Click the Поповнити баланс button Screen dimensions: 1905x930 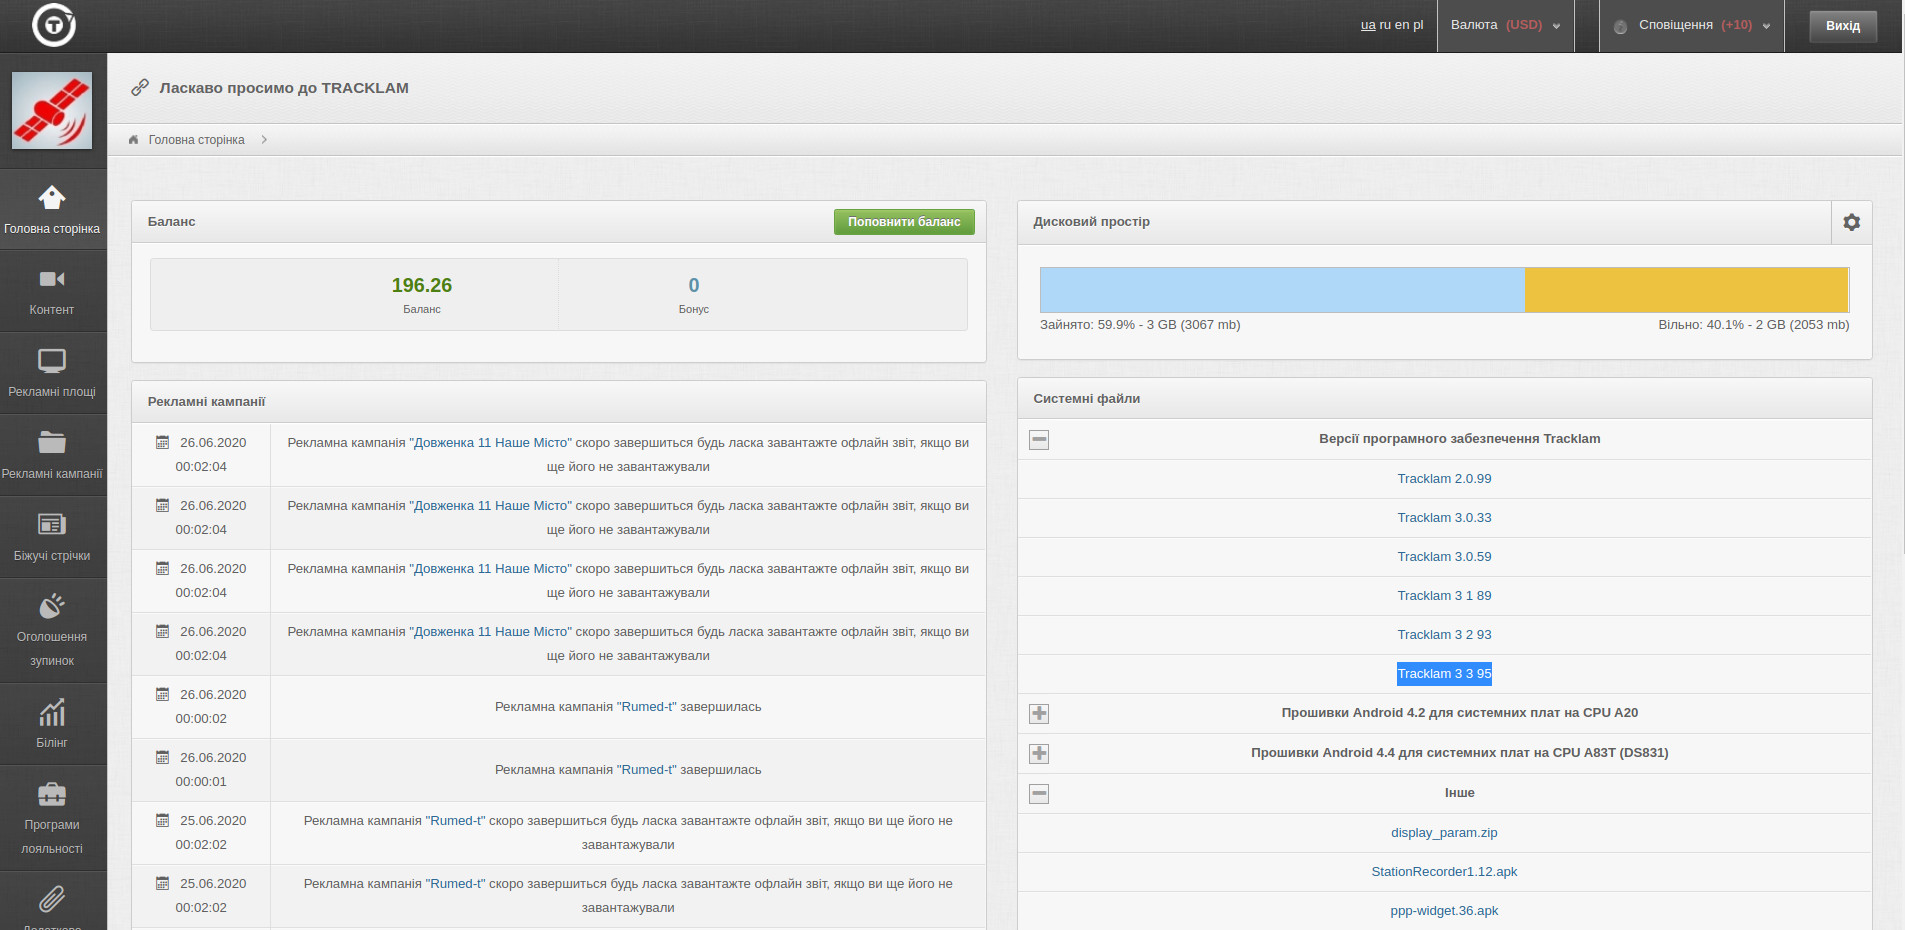904,222
